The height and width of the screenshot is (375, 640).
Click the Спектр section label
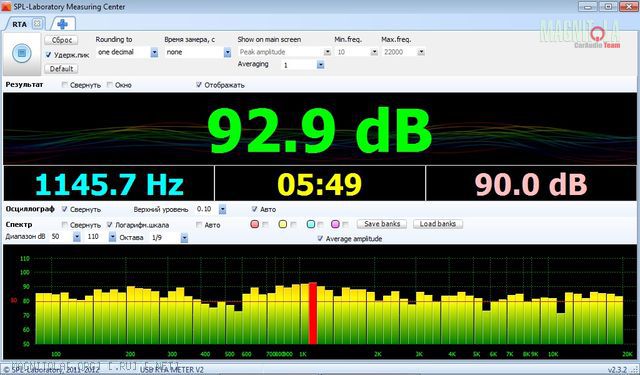19,224
